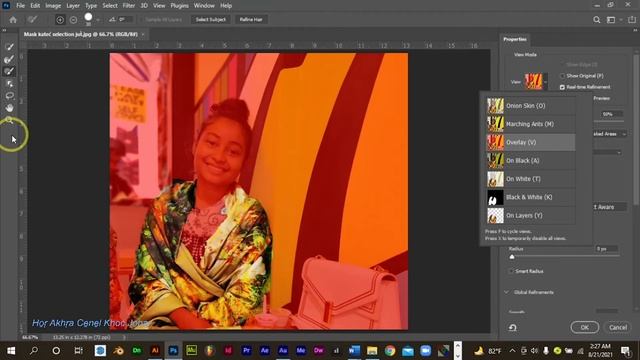Open File Explorer from the taskbar
The image size is (640, 360).
pyautogui.click(x=372, y=350)
